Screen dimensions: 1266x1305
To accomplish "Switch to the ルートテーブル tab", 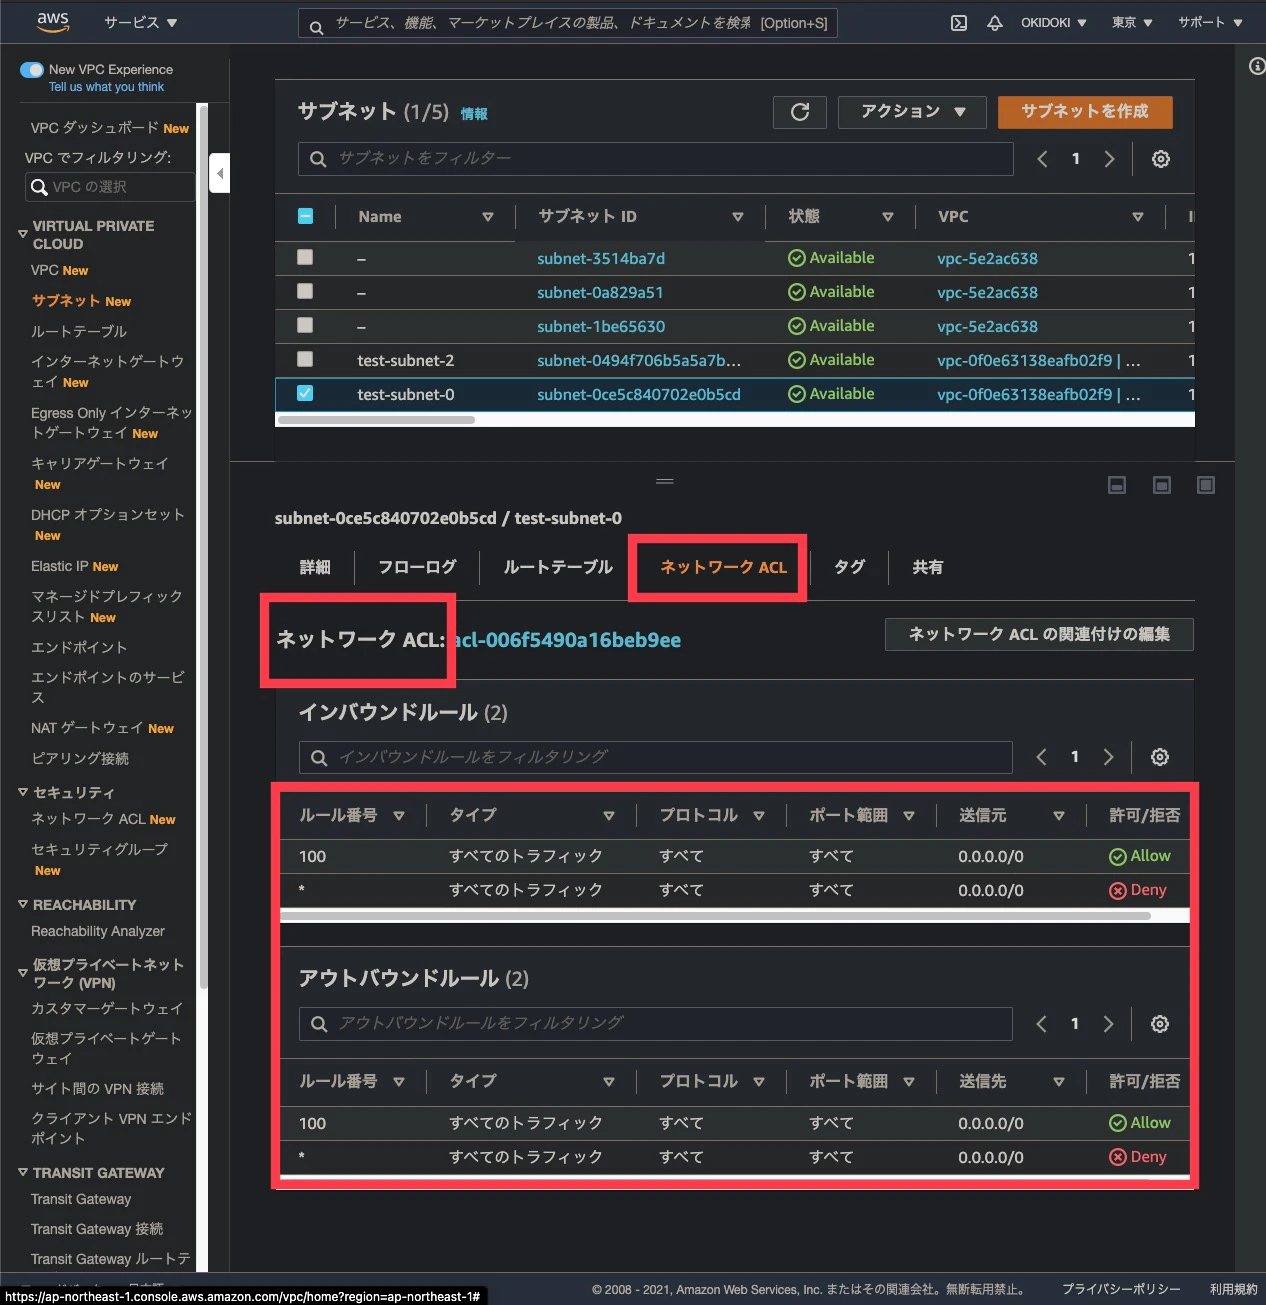I will [x=558, y=567].
